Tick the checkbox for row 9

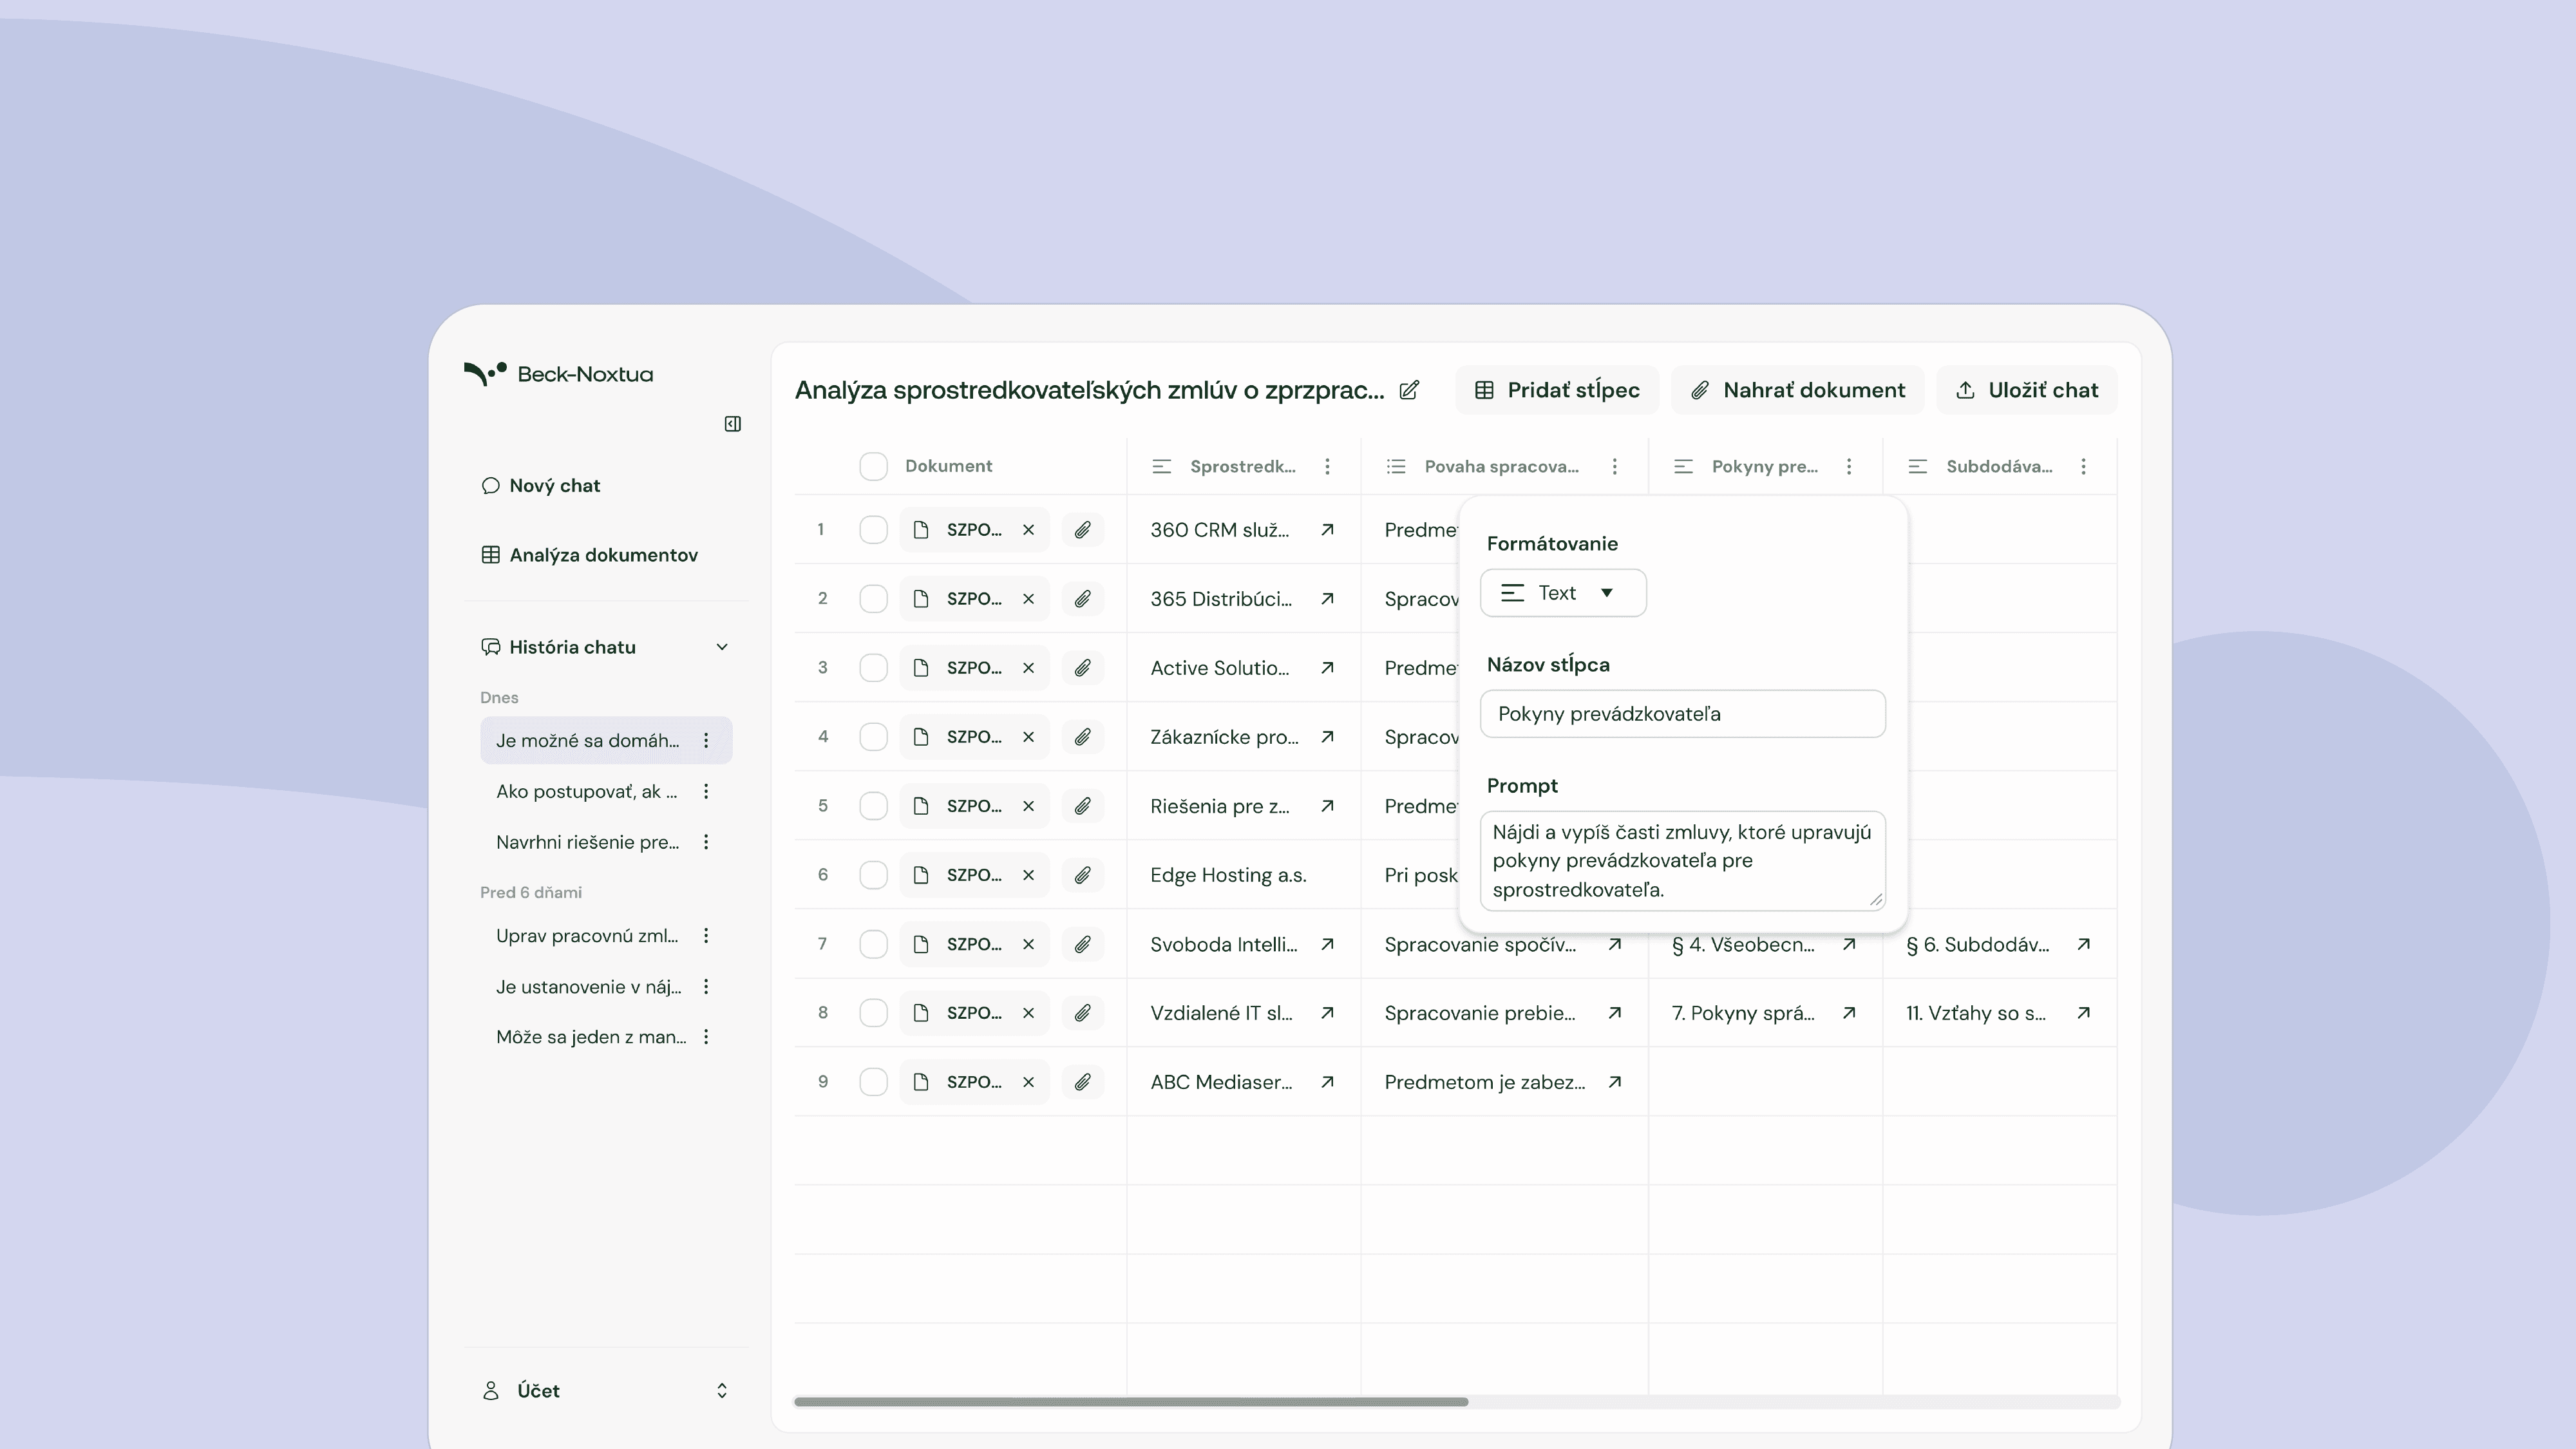tap(873, 1082)
